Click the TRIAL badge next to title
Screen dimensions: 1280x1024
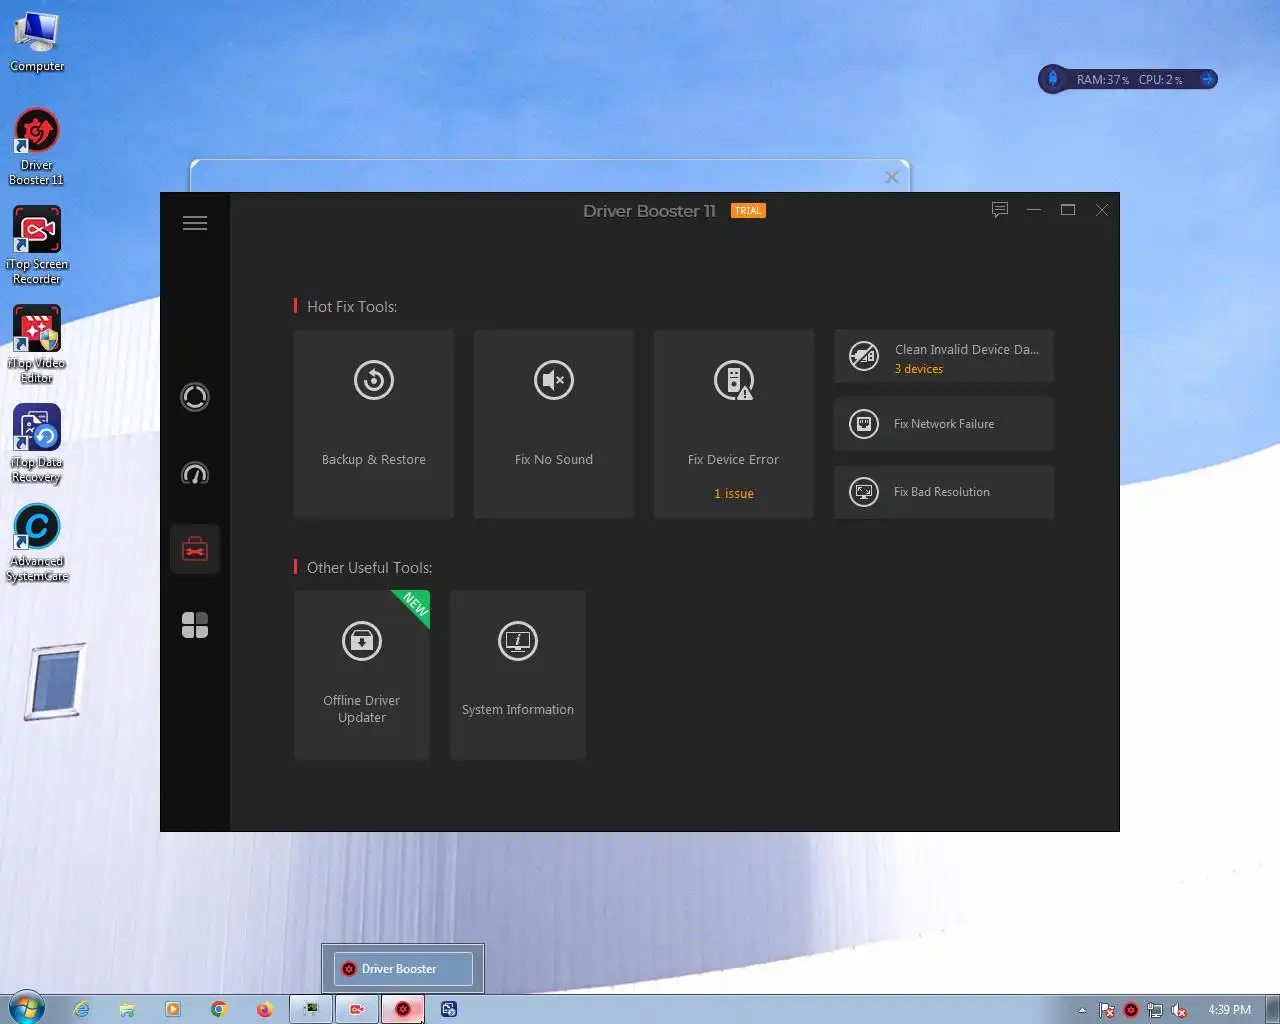[748, 211]
